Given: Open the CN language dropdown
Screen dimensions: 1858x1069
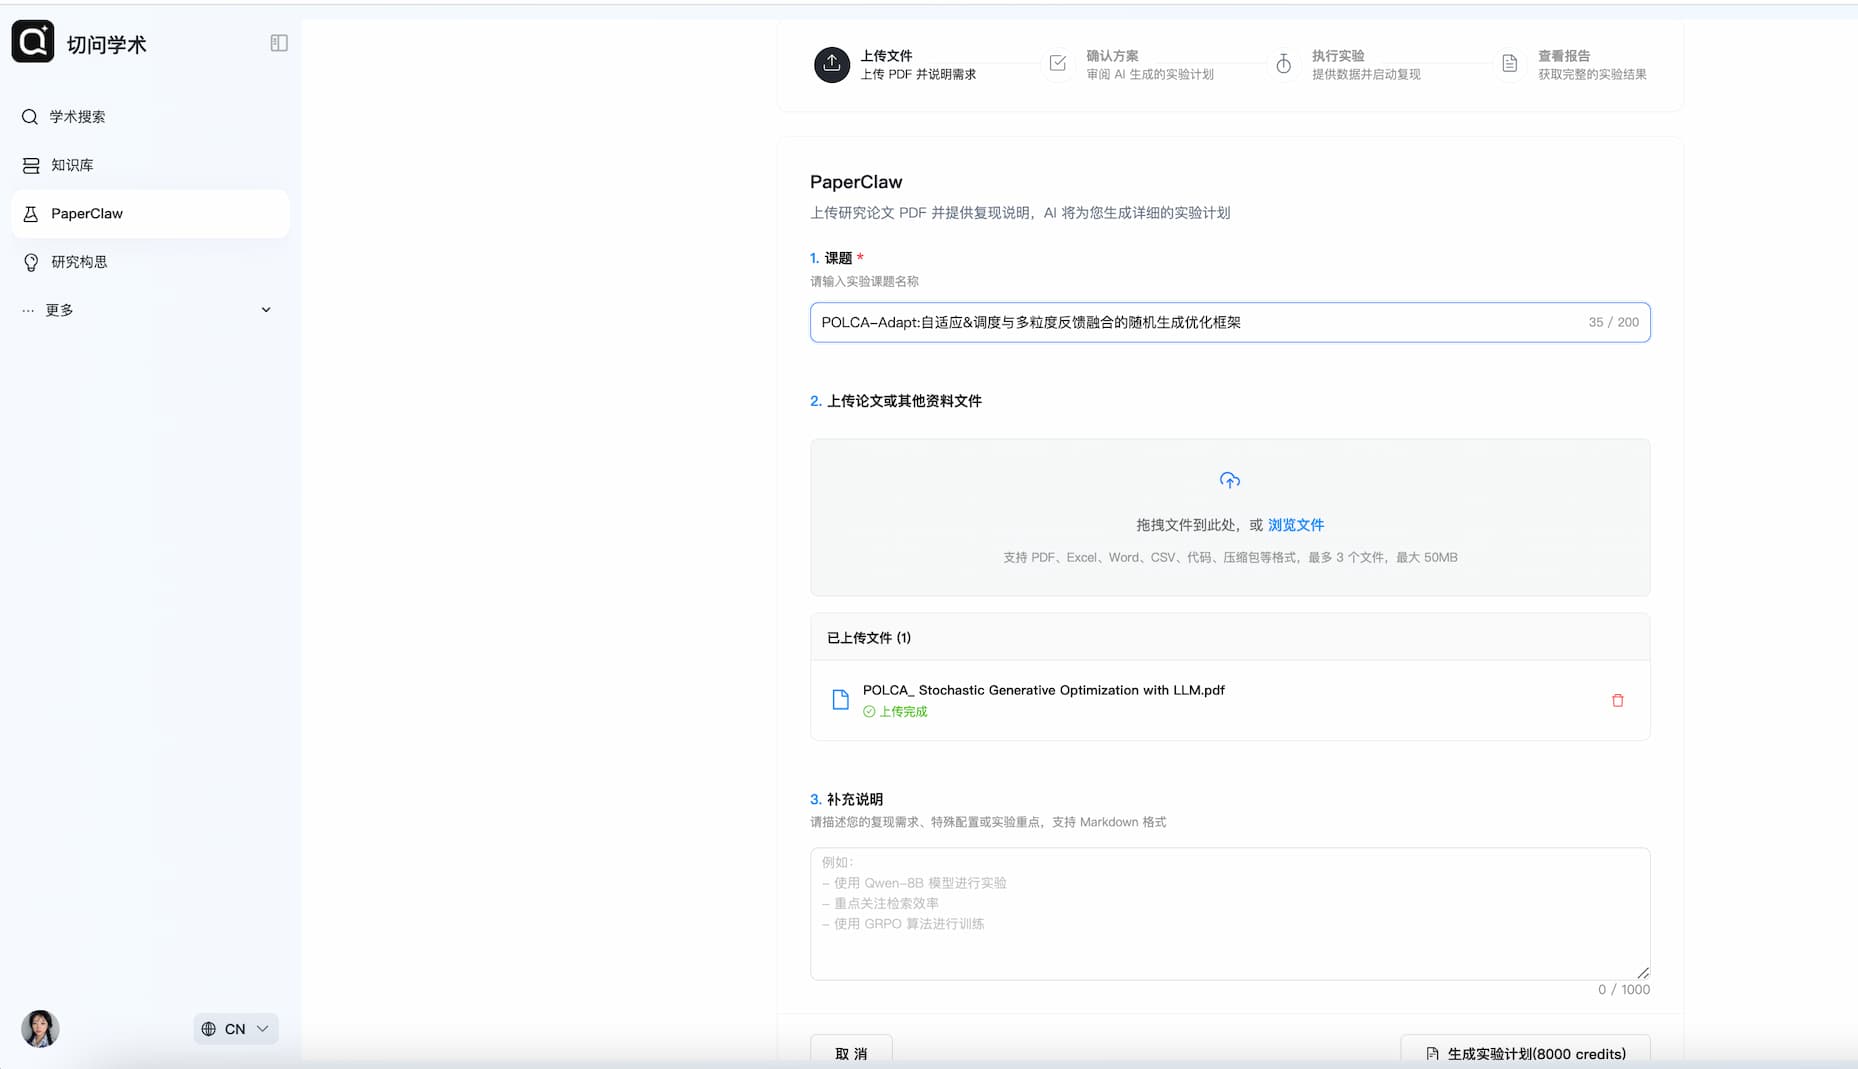Looking at the screenshot, I should point(236,1029).
